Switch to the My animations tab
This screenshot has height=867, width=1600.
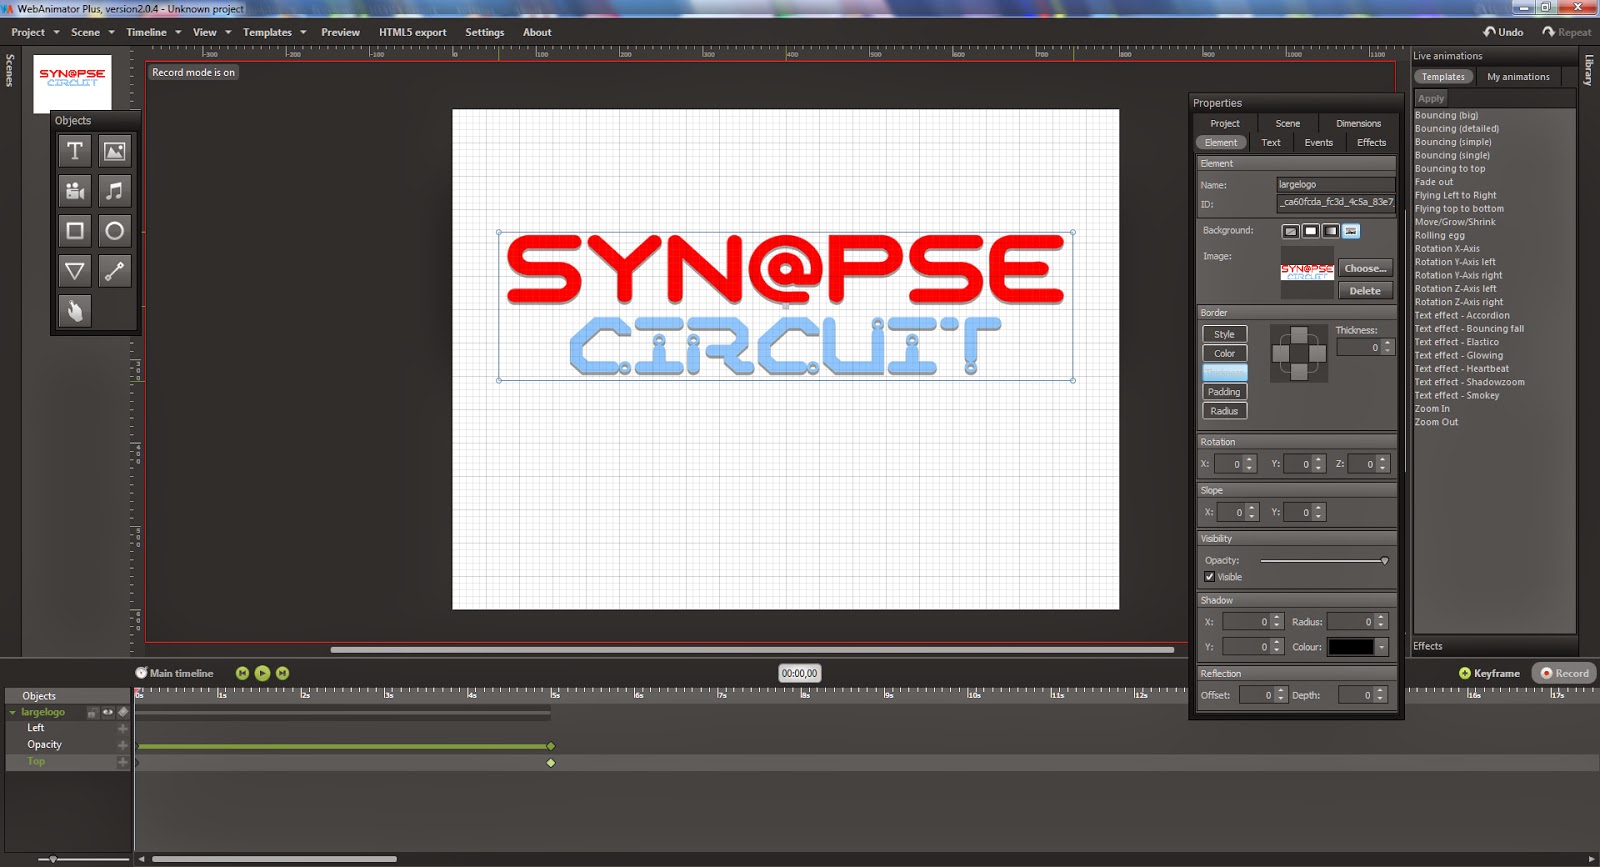click(x=1518, y=77)
